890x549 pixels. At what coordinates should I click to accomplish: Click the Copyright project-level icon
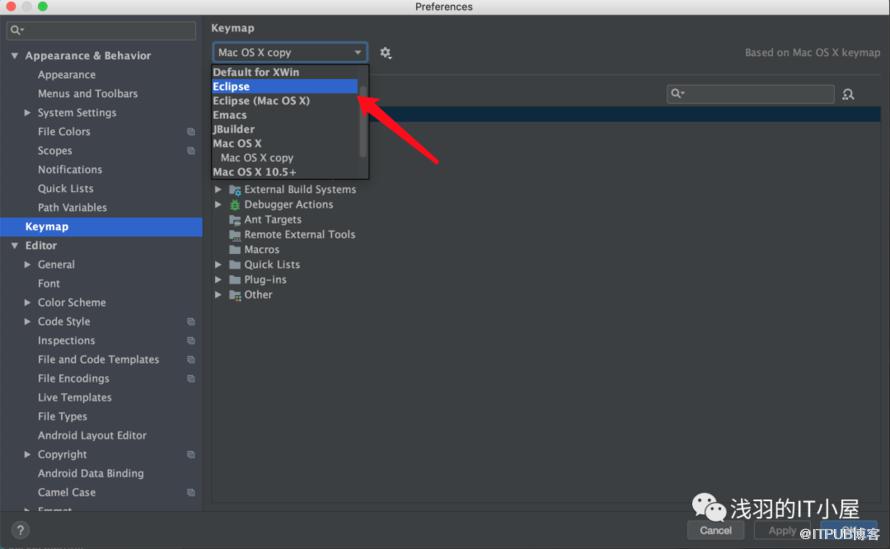[x=191, y=455]
